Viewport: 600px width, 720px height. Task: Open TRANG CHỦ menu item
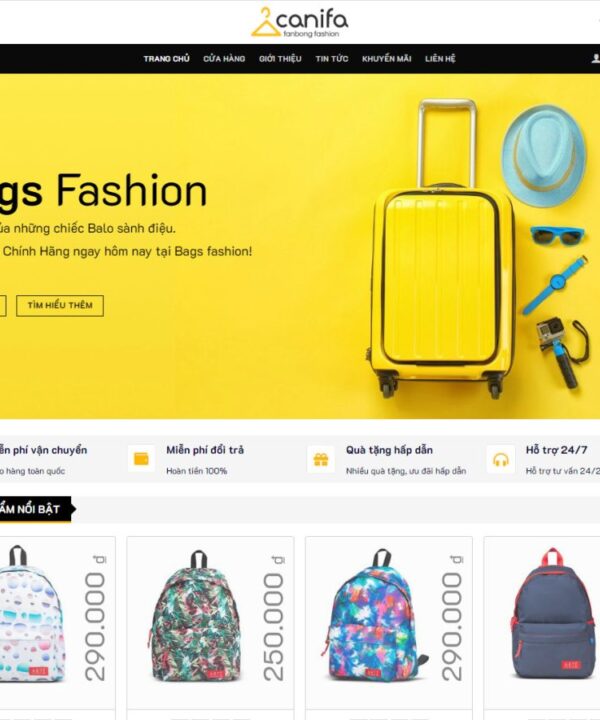click(166, 59)
